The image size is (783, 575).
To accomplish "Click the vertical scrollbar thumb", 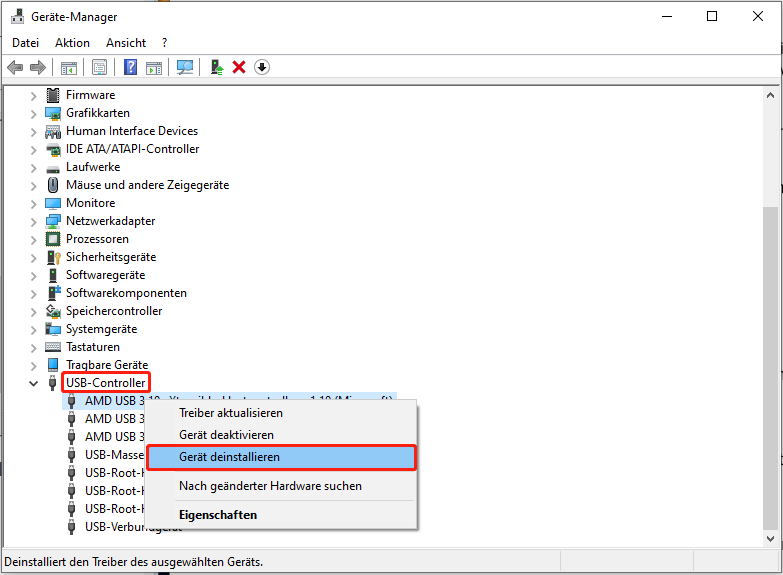I will pyautogui.click(x=770, y=367).
